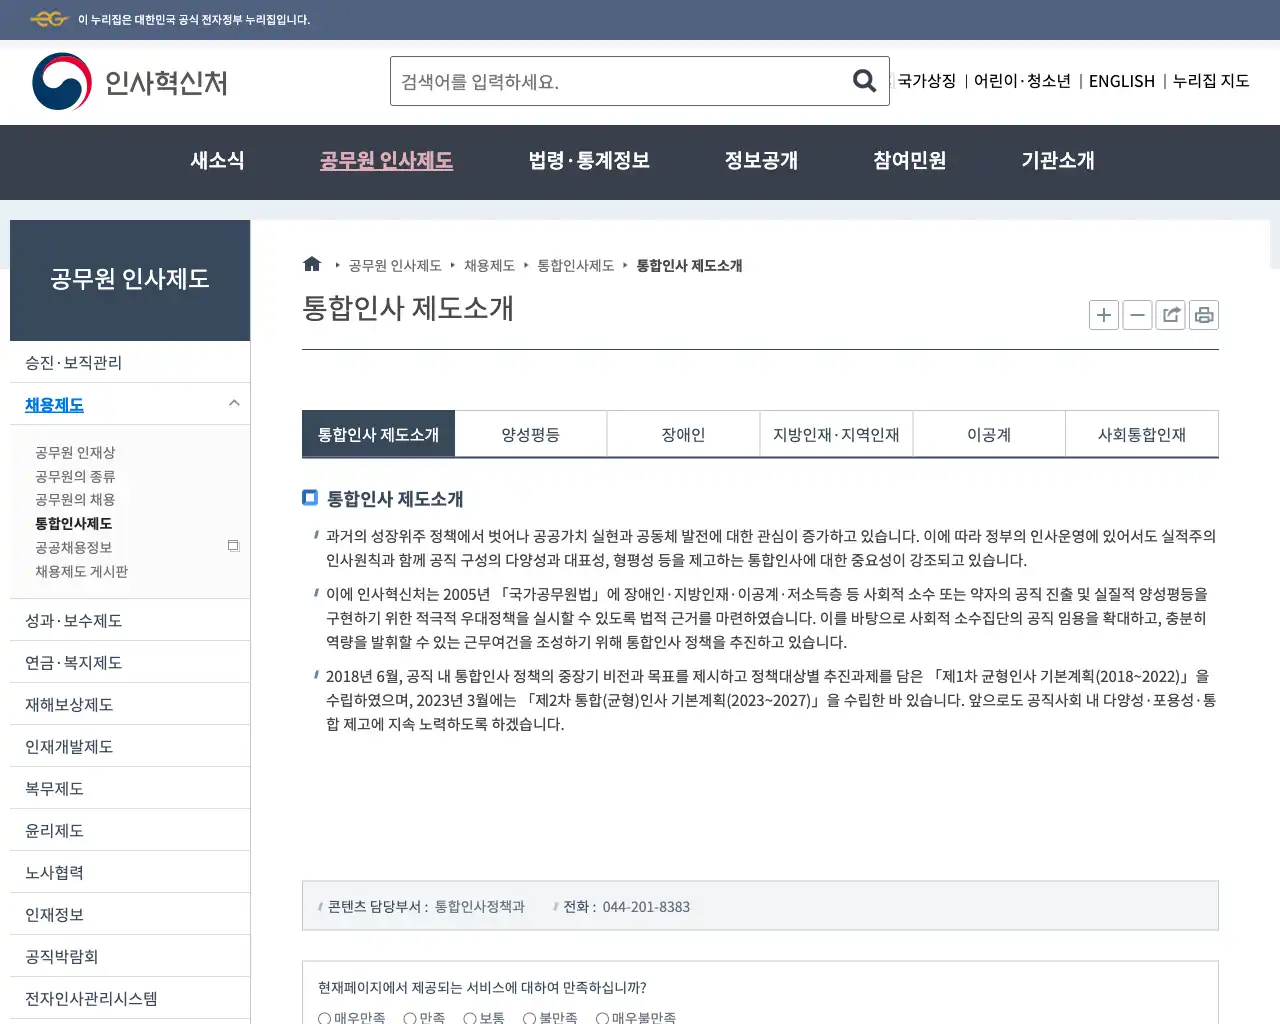The height and width of the screenshot is (1024, 1280).
Task: Print the page with printer icon
Action: click(x=1204, y=315)
